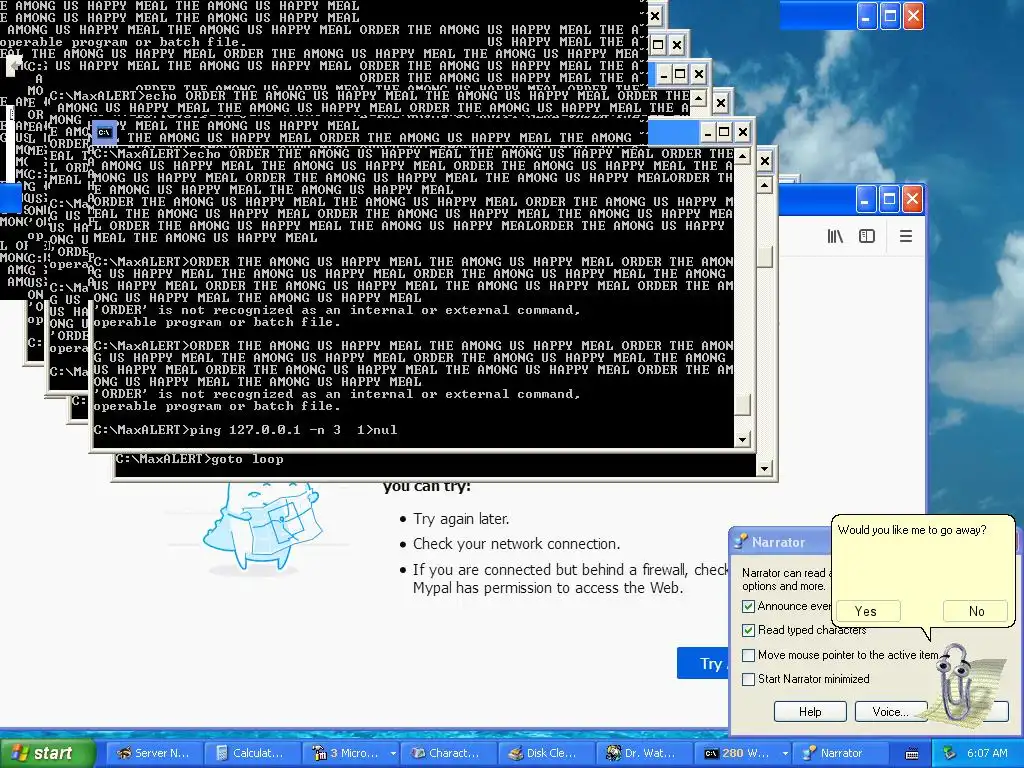The image size is (1024, 768).
Task: Switch to Calculator in the taskbar
Action: 252,753
